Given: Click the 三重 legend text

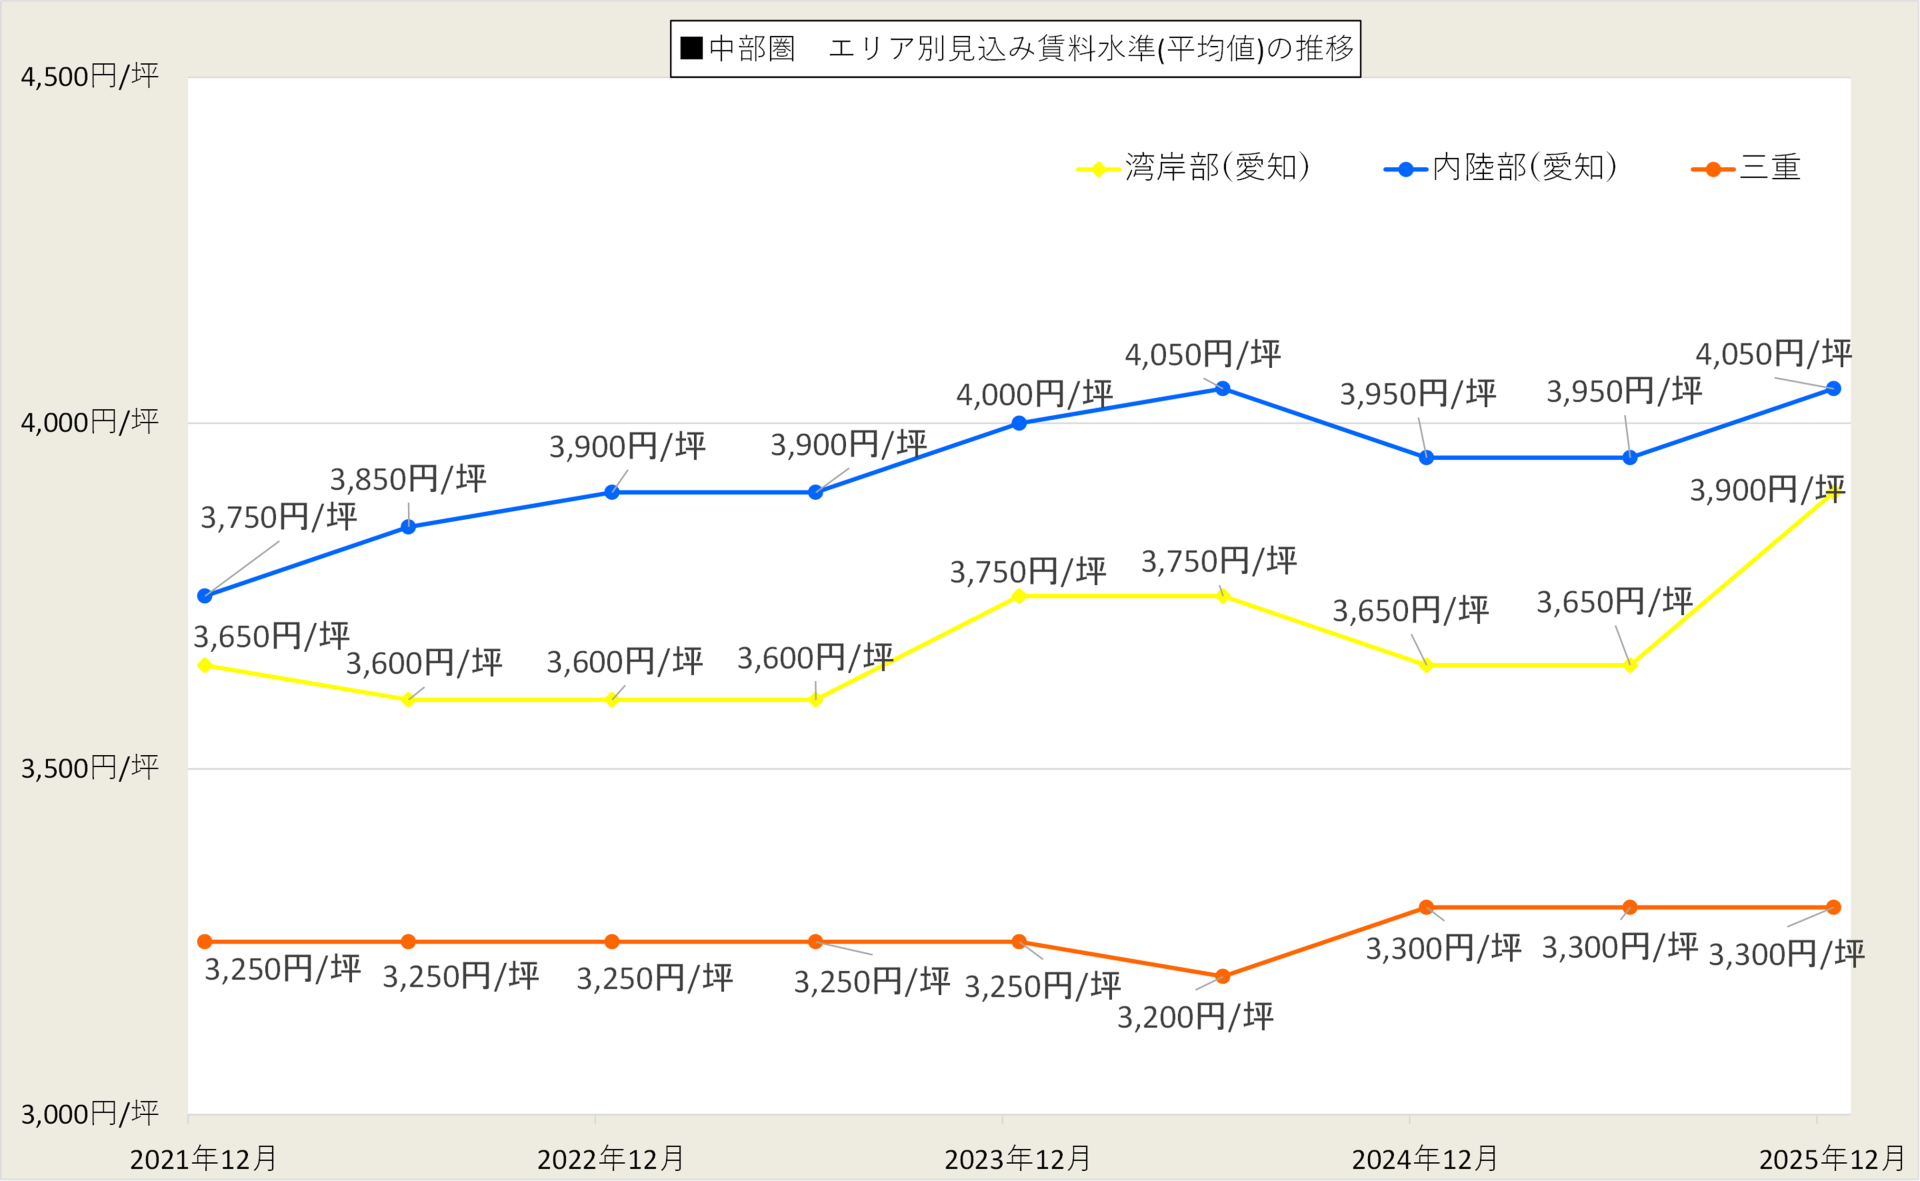Looking at the screenshot, I should [x=1770, y=167].
